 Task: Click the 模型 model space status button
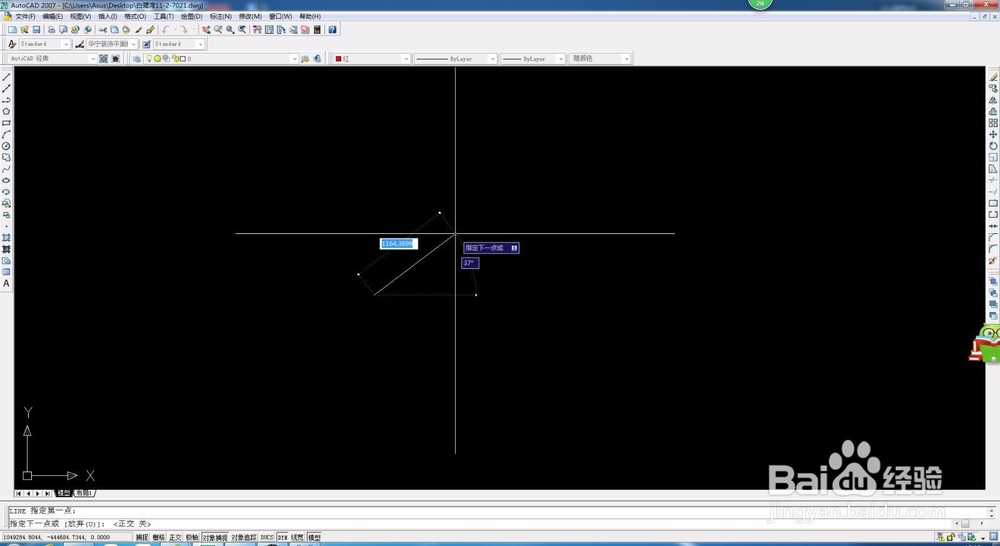coord(314,538)
